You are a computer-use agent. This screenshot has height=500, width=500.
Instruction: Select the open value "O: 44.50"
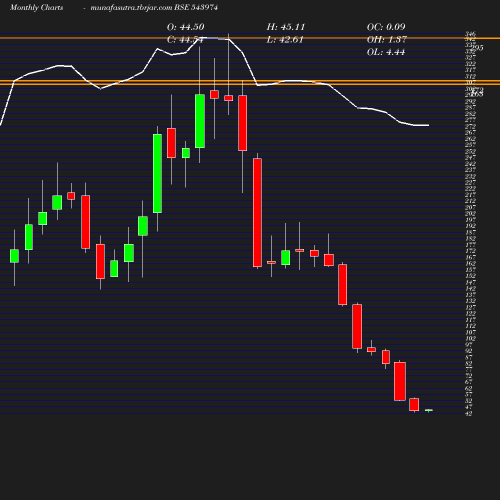tap(186, 27)
